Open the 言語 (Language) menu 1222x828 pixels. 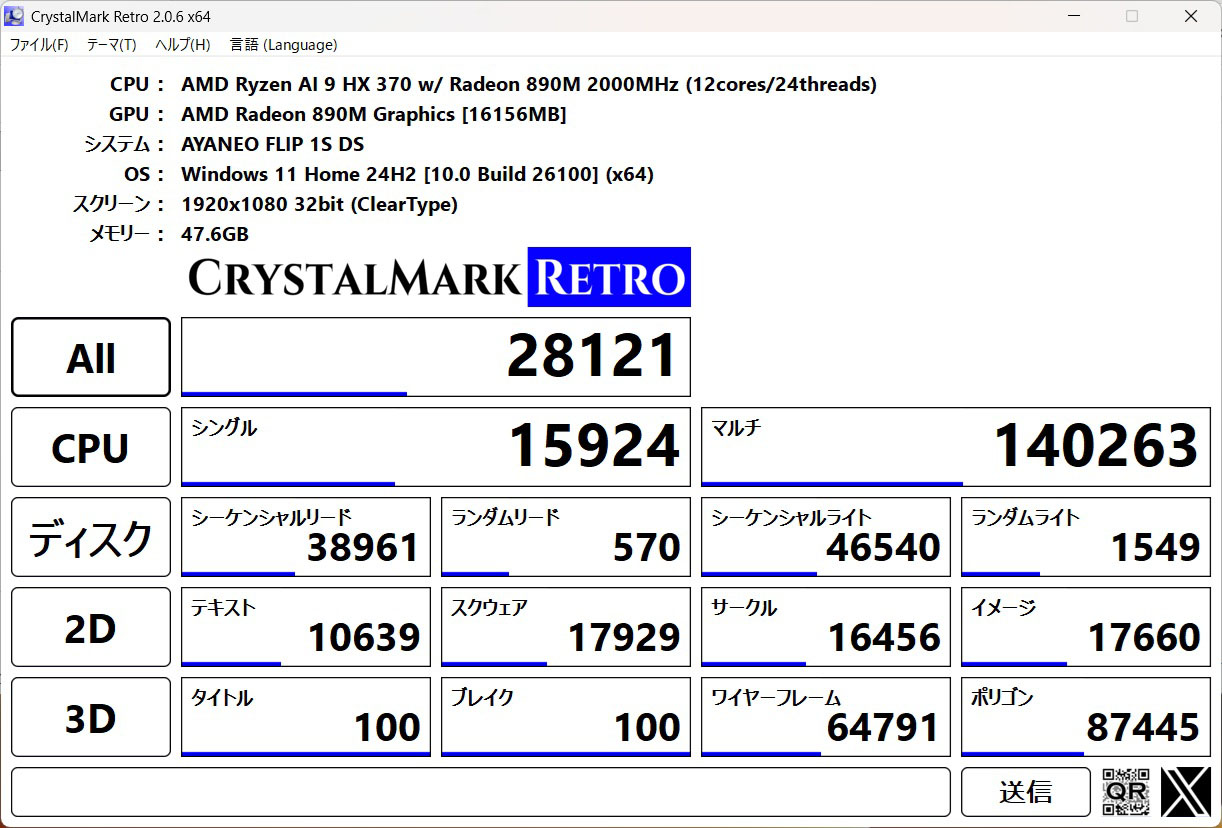point(283,45)
